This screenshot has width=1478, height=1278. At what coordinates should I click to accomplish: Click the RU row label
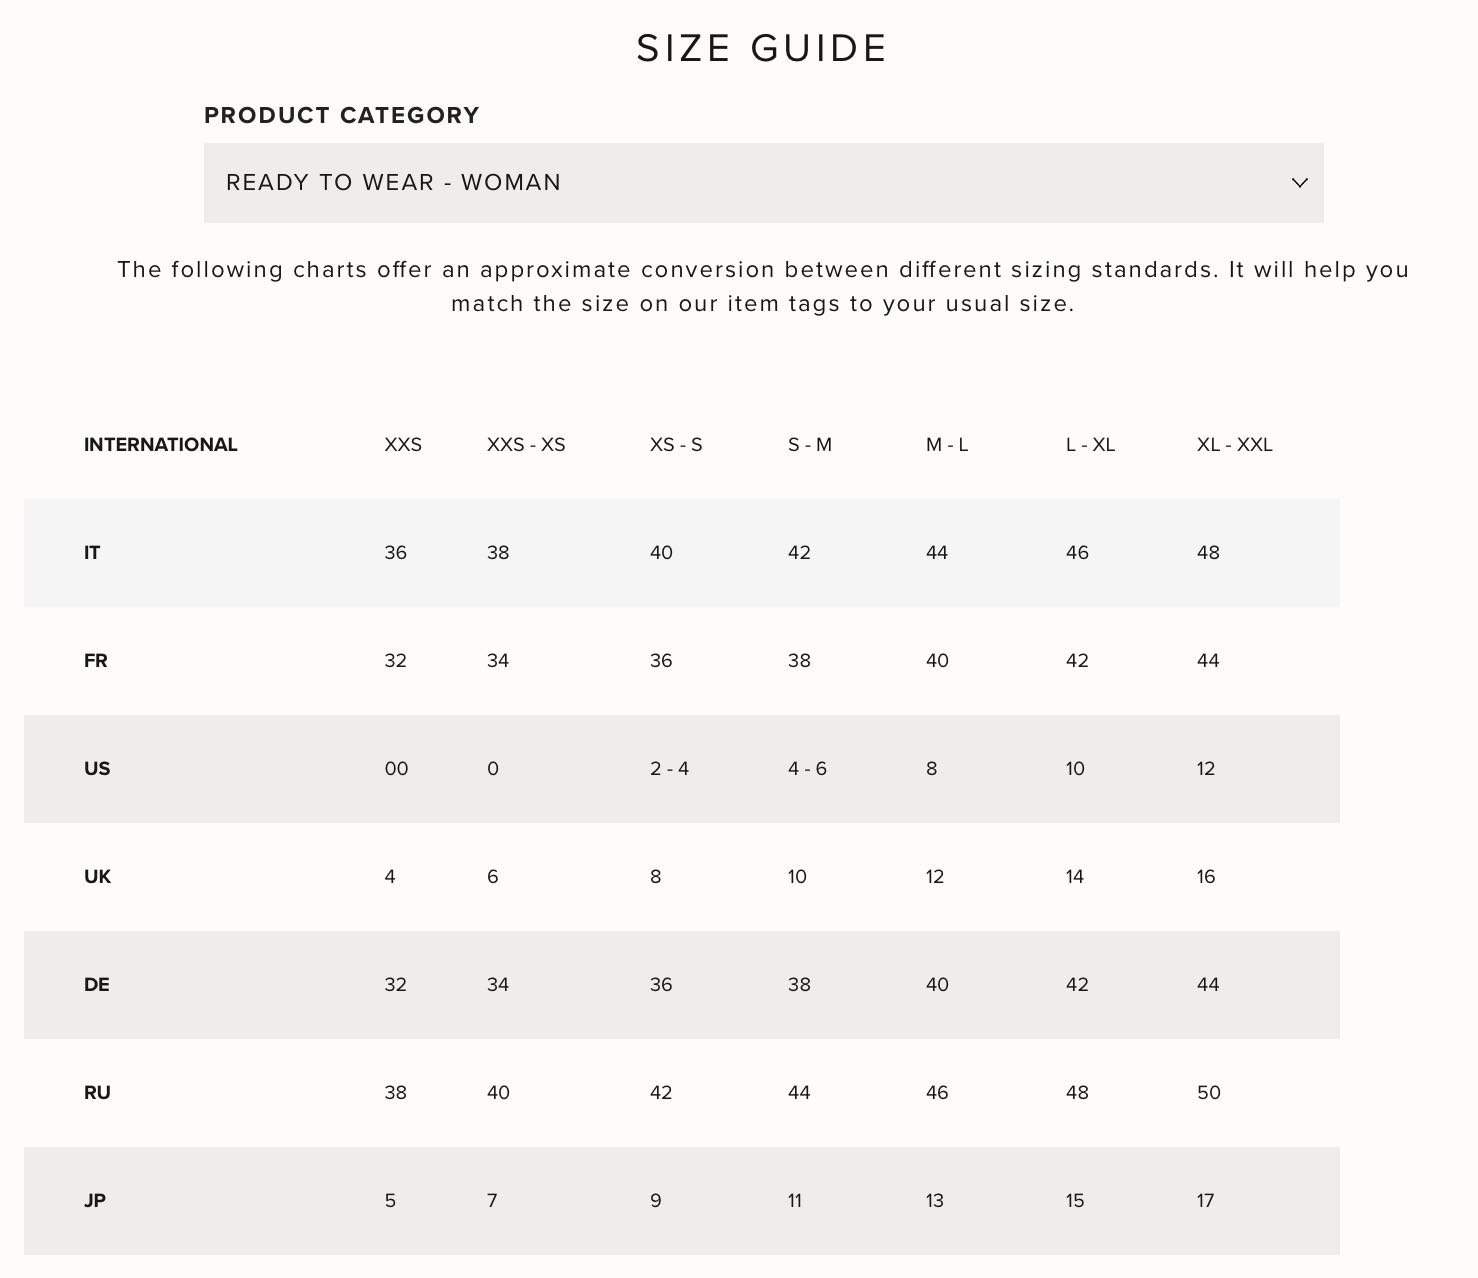(96, 1092)
